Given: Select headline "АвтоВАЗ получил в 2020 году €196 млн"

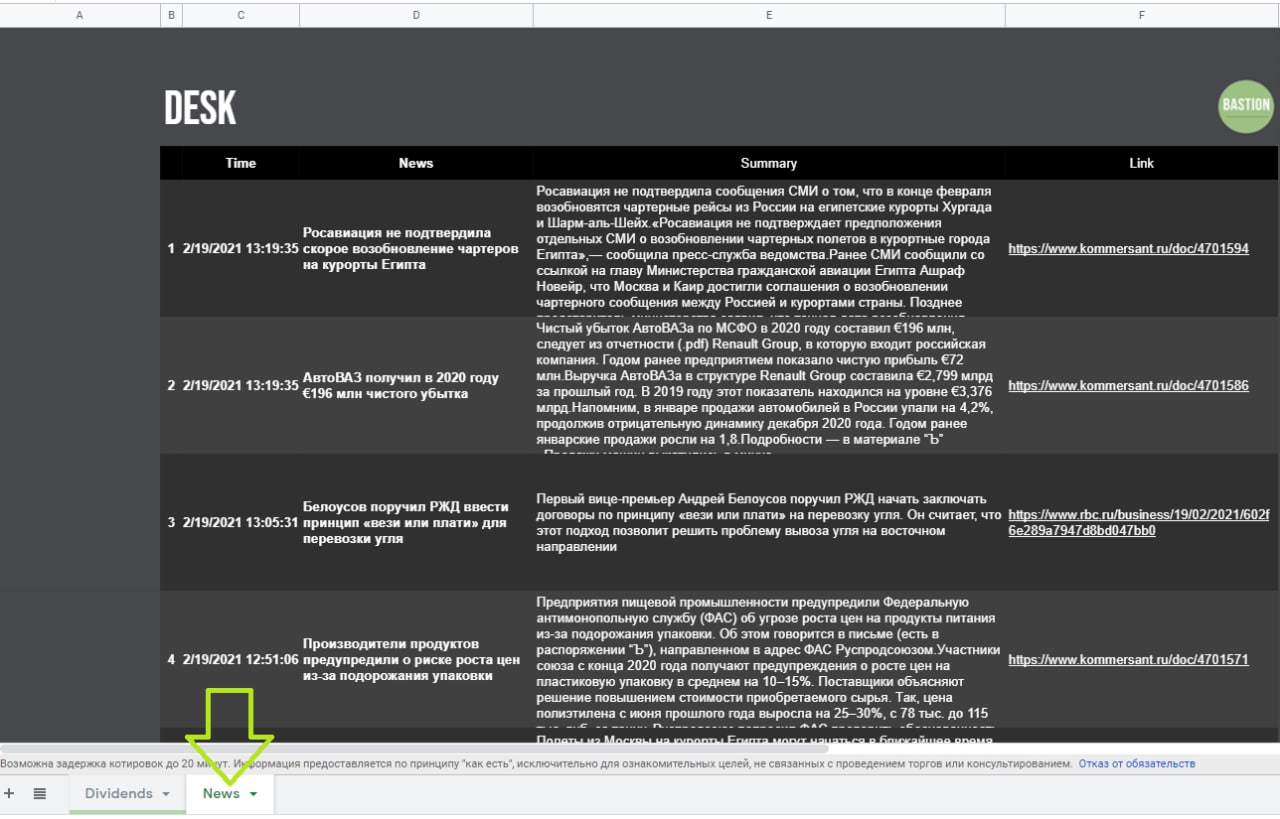Looking at the screenshot, I should point(416,385).
